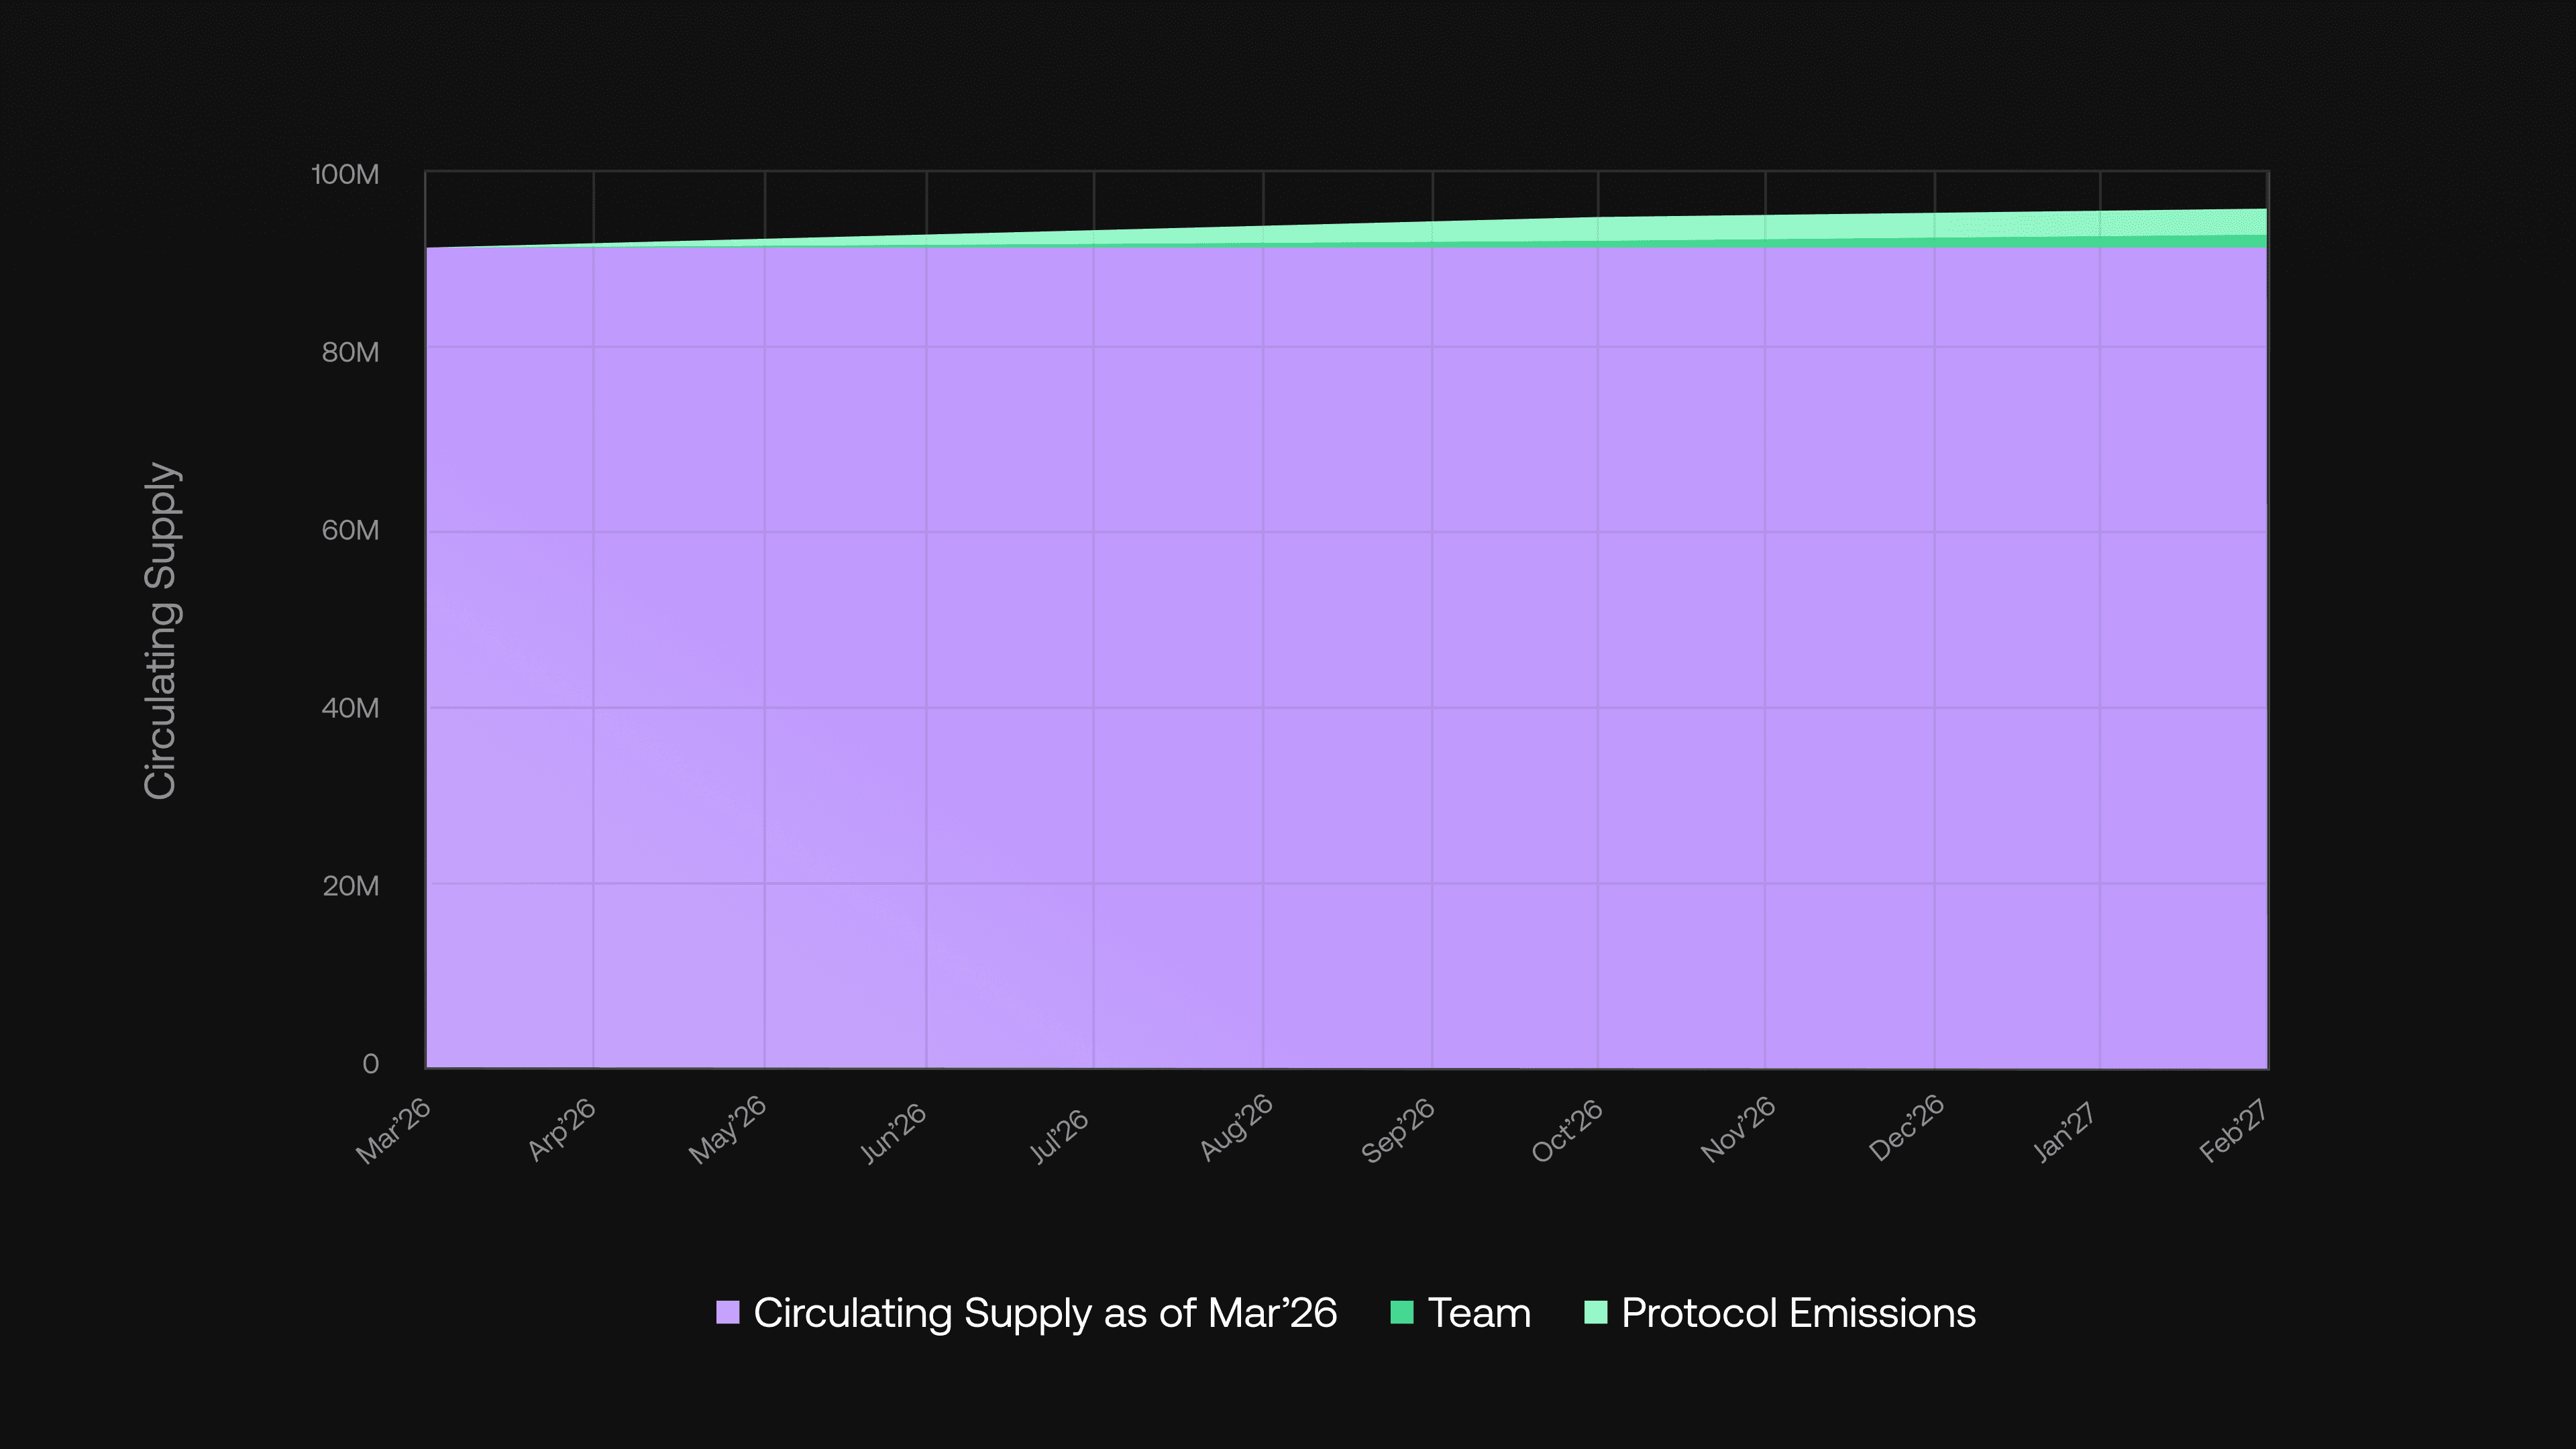Click the 40M y-axis tick label

click(350, 708)
